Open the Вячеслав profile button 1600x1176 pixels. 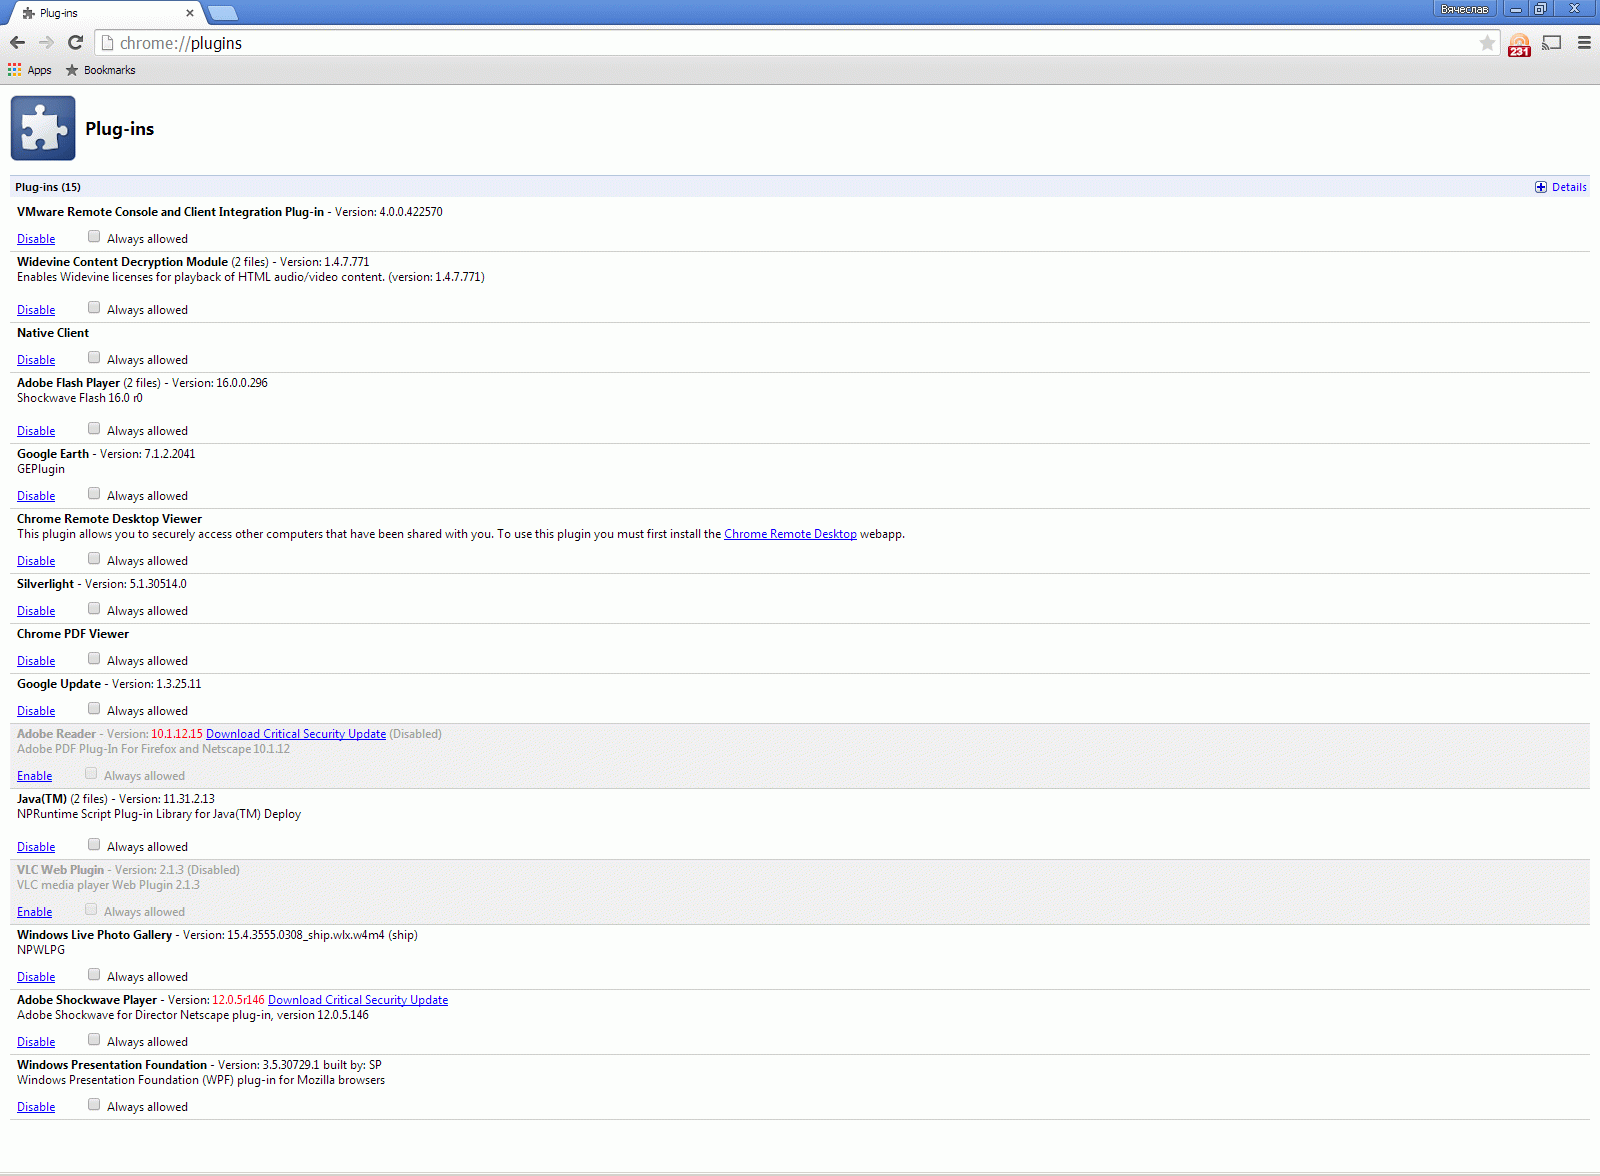[1464, 9]
